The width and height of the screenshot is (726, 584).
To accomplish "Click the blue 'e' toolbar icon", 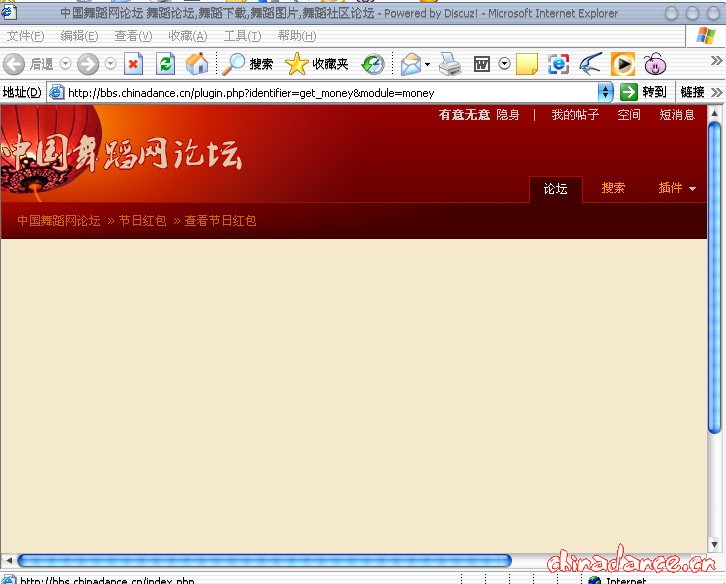I will [558, 64].
